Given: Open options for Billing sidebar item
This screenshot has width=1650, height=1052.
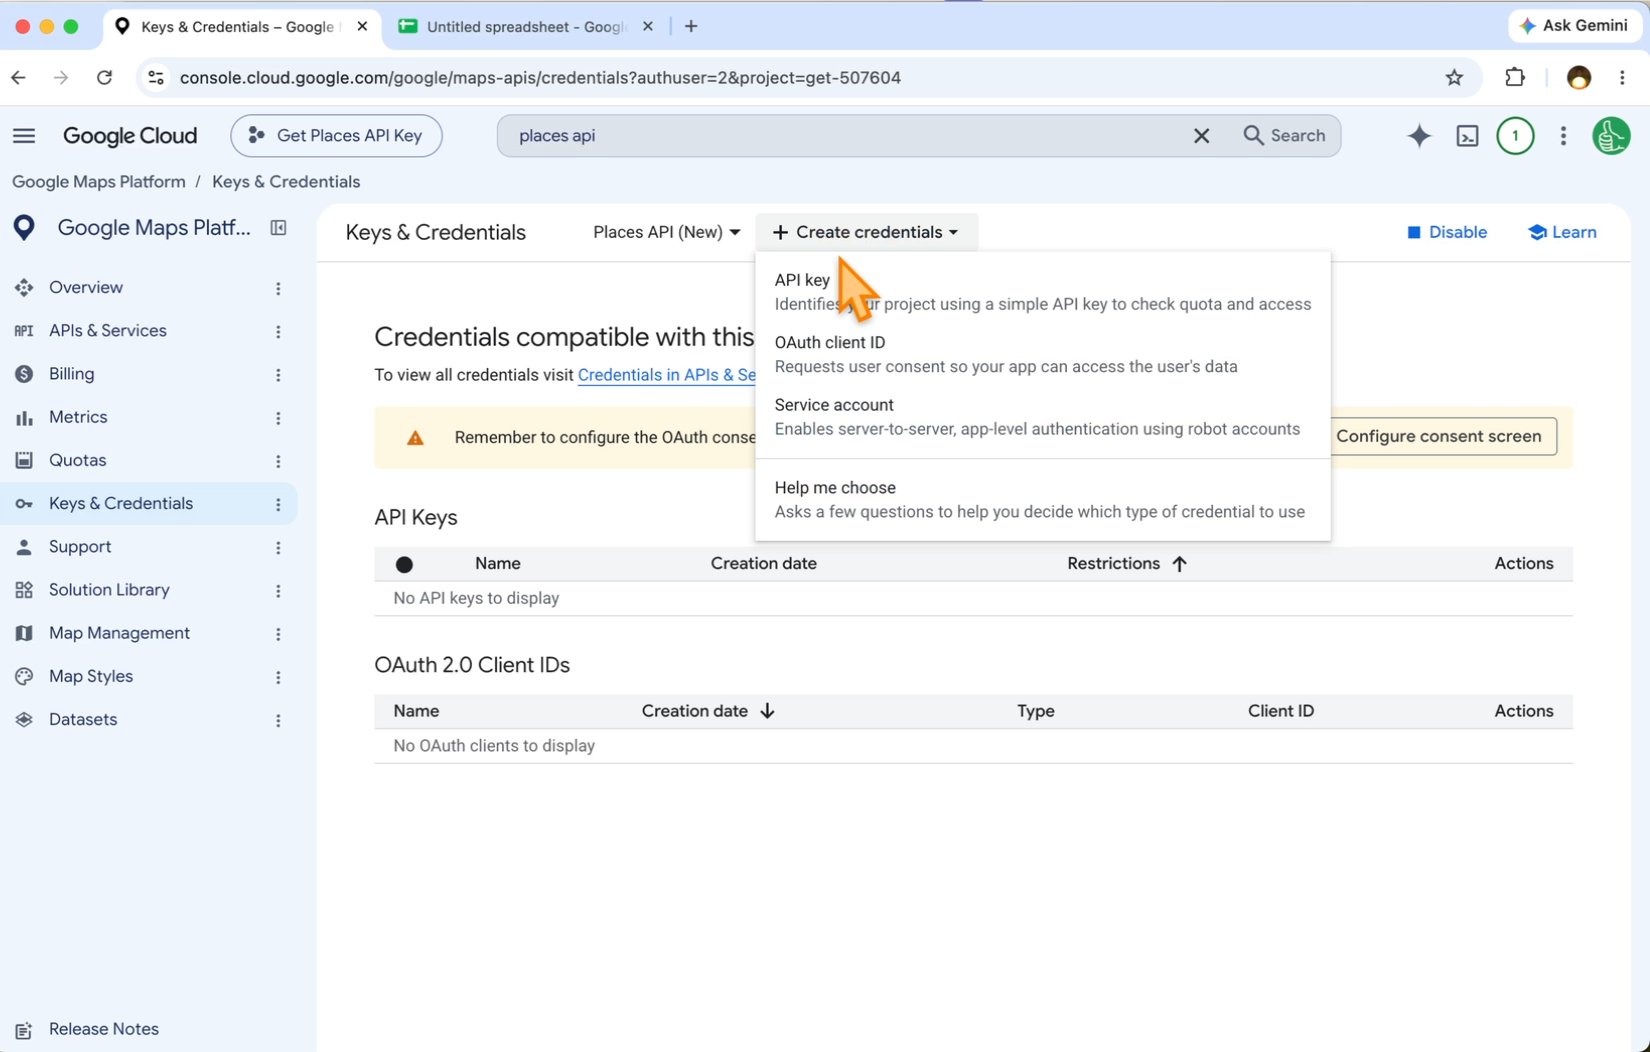Looking at the screenshot, I should point(278,374).
